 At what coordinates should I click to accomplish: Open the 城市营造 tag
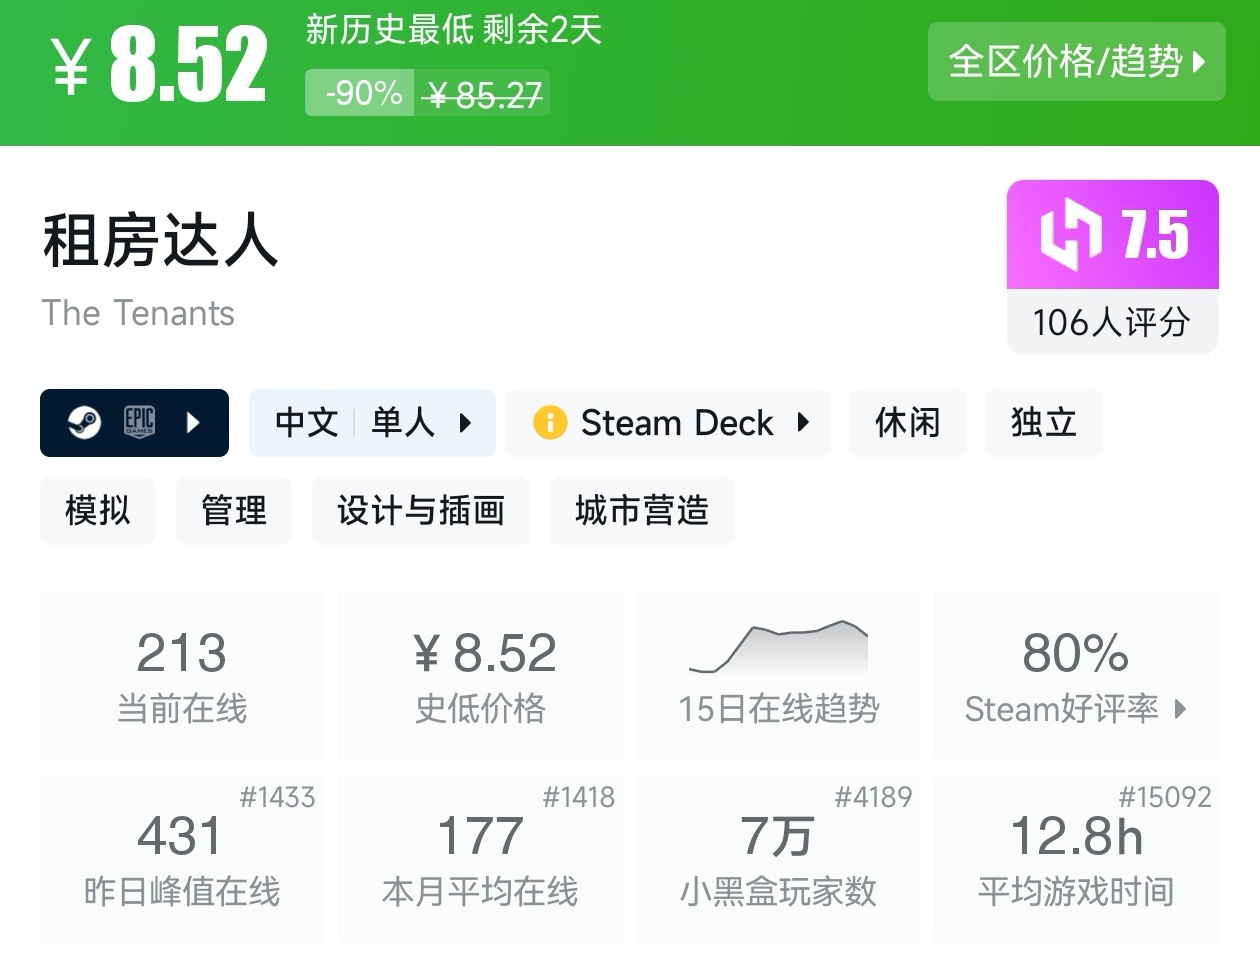tap(641, 511)
